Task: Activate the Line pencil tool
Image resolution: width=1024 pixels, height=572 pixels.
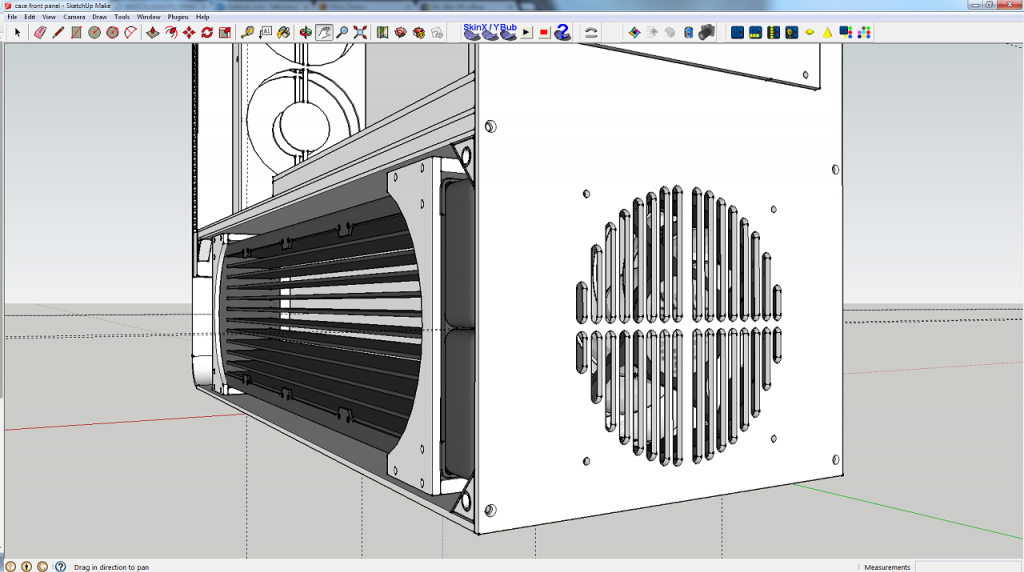Action: point(58,32)
